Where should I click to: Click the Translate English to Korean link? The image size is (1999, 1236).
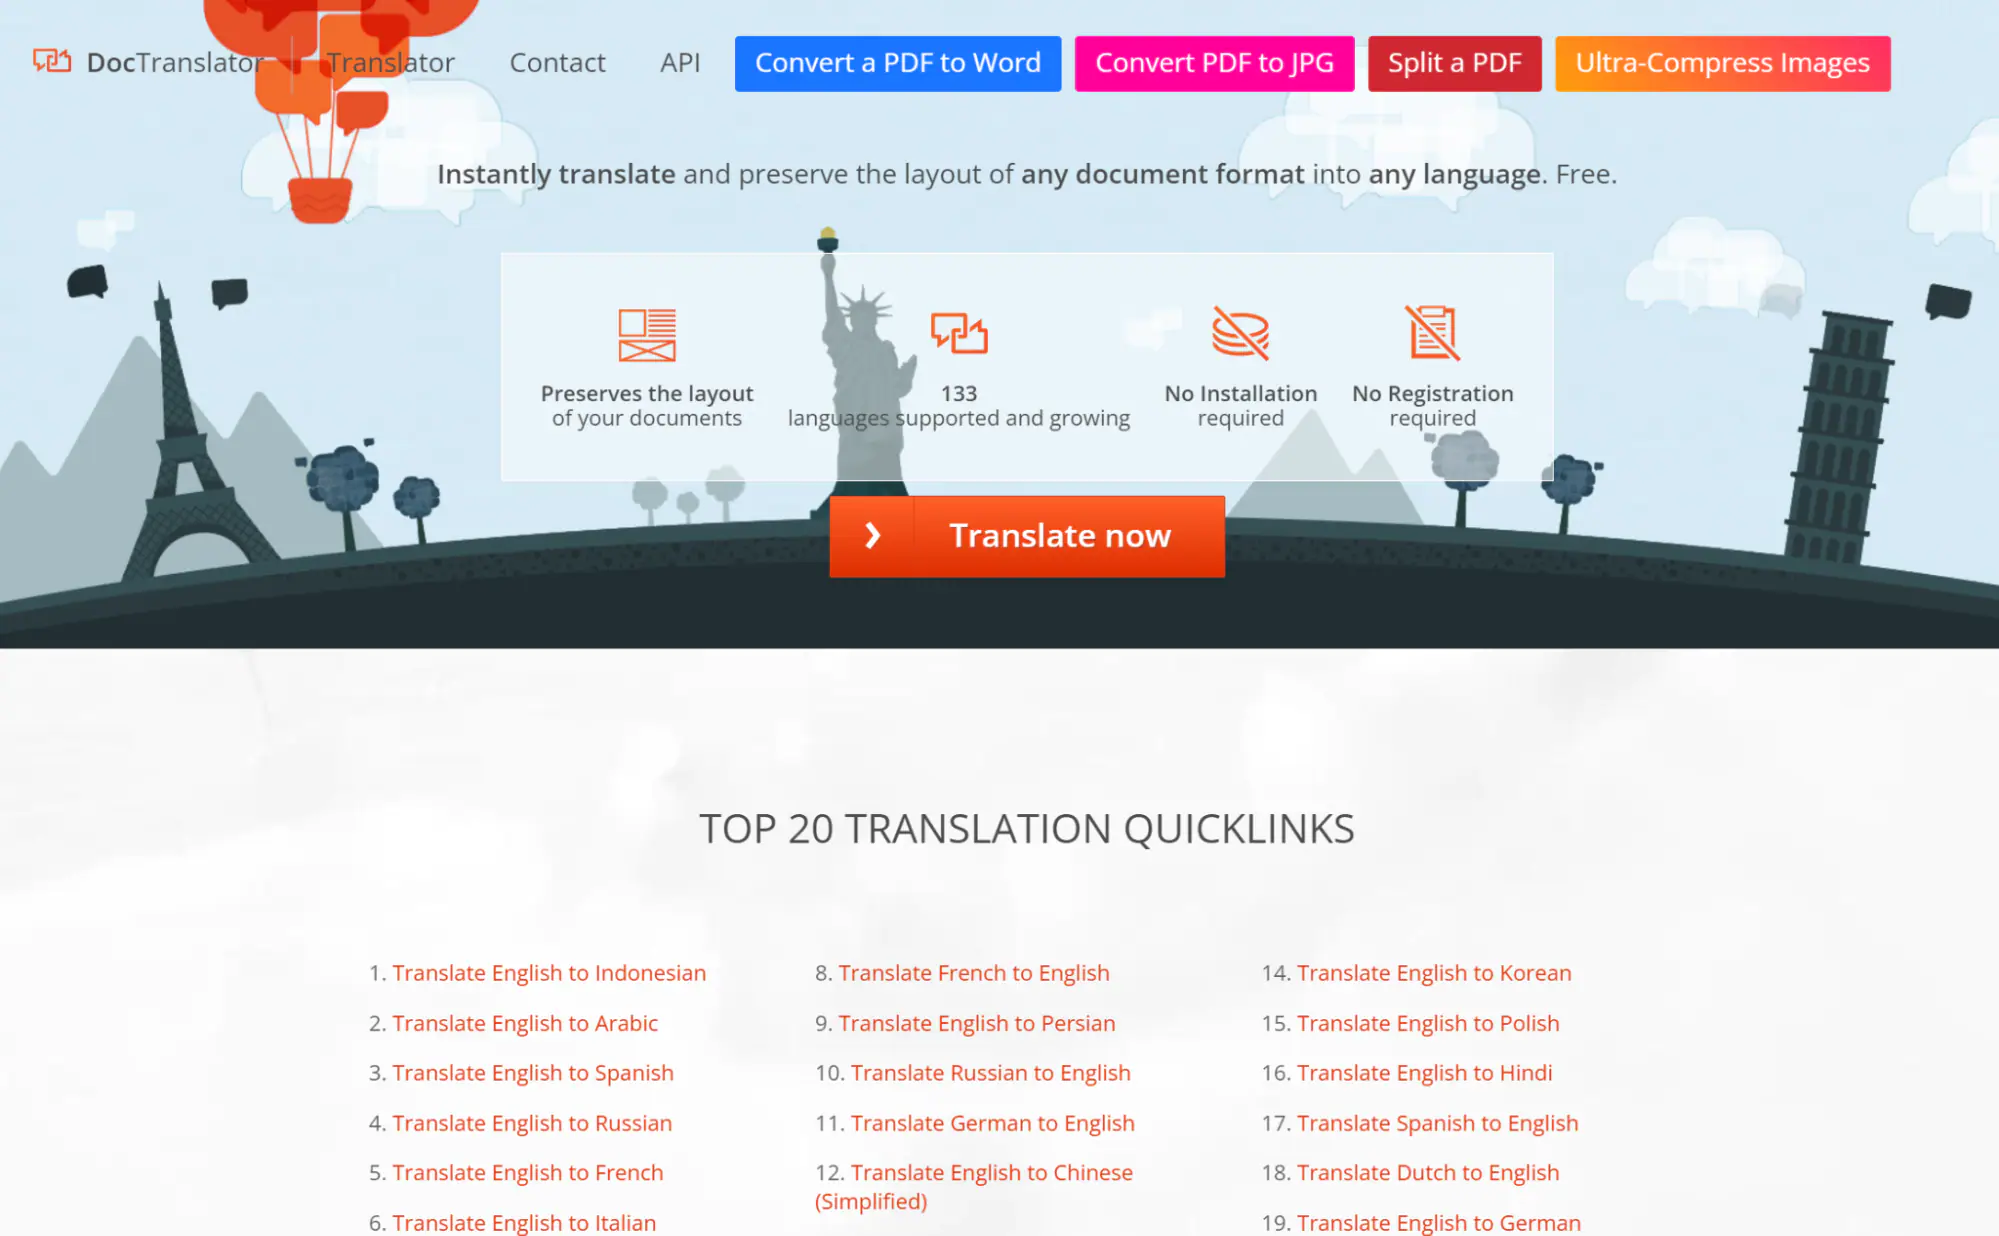(1434, 973)
